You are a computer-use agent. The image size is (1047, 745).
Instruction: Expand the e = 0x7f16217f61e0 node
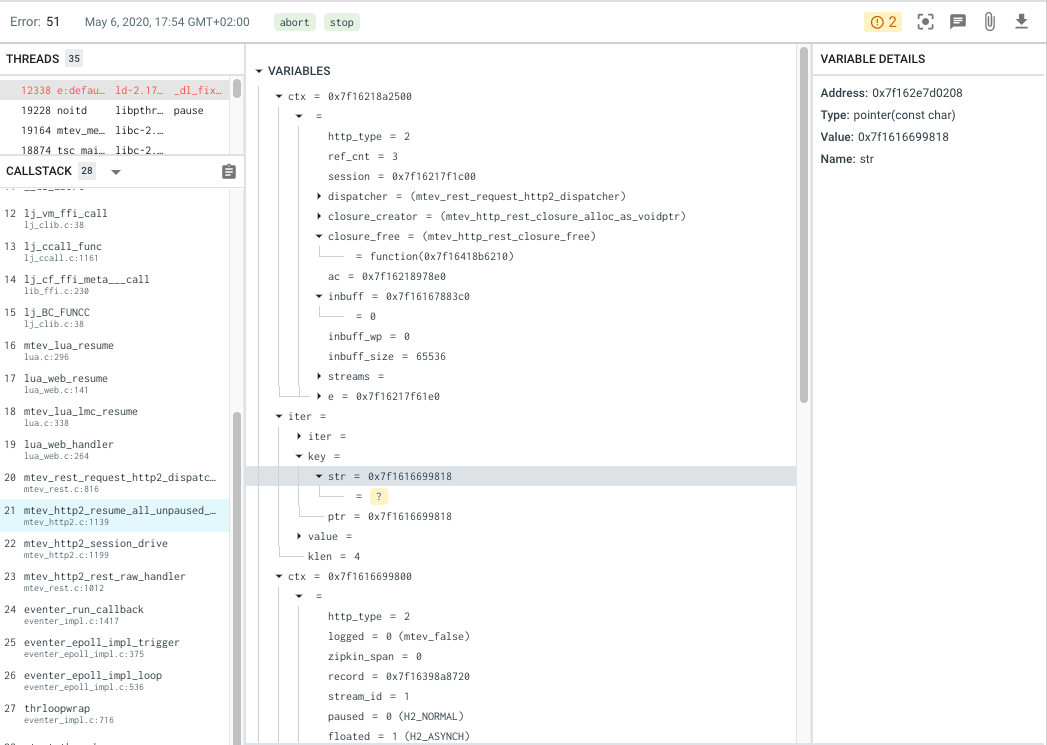pos(319,397)
